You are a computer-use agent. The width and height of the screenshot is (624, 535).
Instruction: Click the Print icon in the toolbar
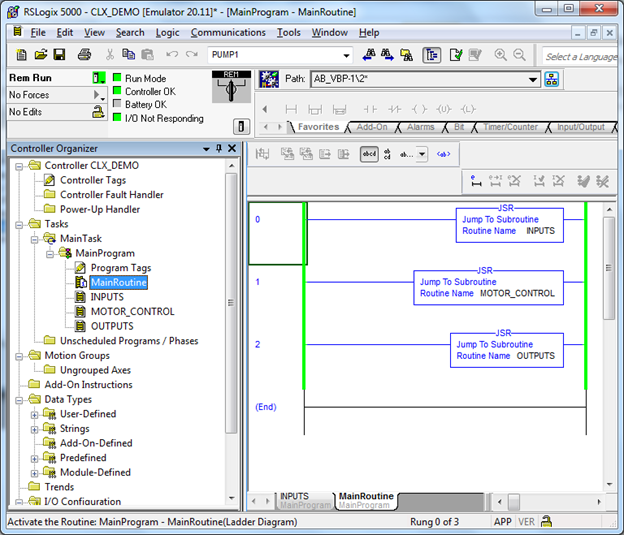[x=85, y=54]
